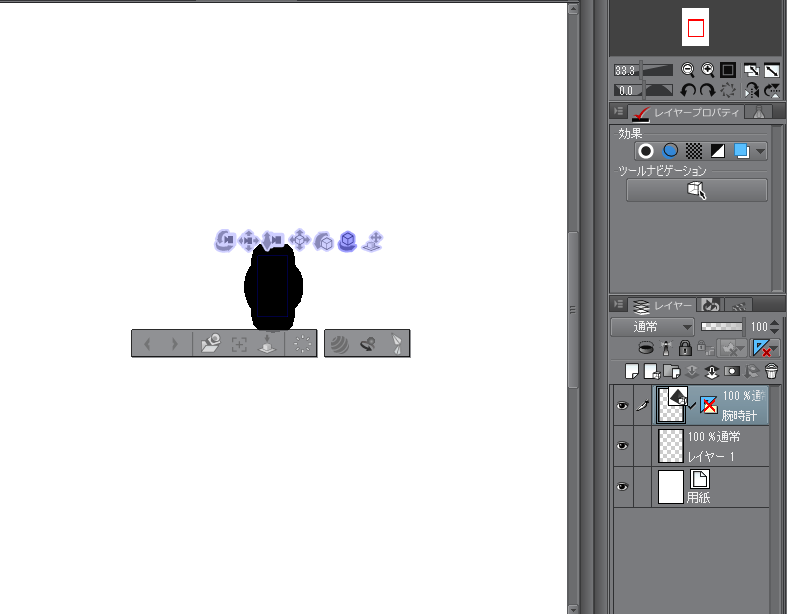Screen dimensions: 787x614
Task: Merge with layer below double-arrow icon
Action: point(712,372)
